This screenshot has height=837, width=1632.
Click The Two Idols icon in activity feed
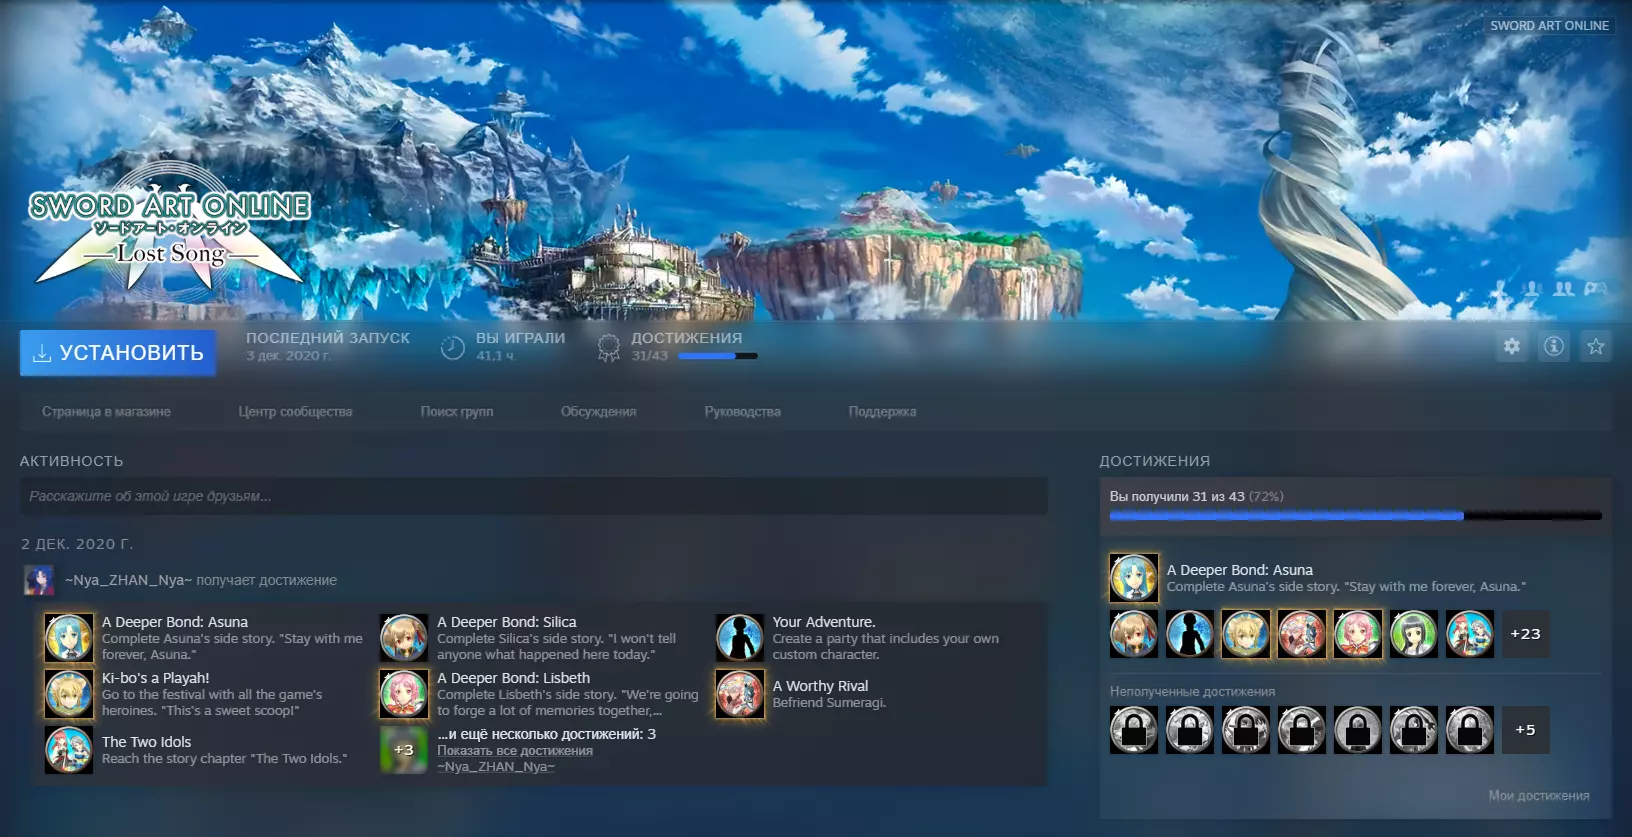coord(69,750)
